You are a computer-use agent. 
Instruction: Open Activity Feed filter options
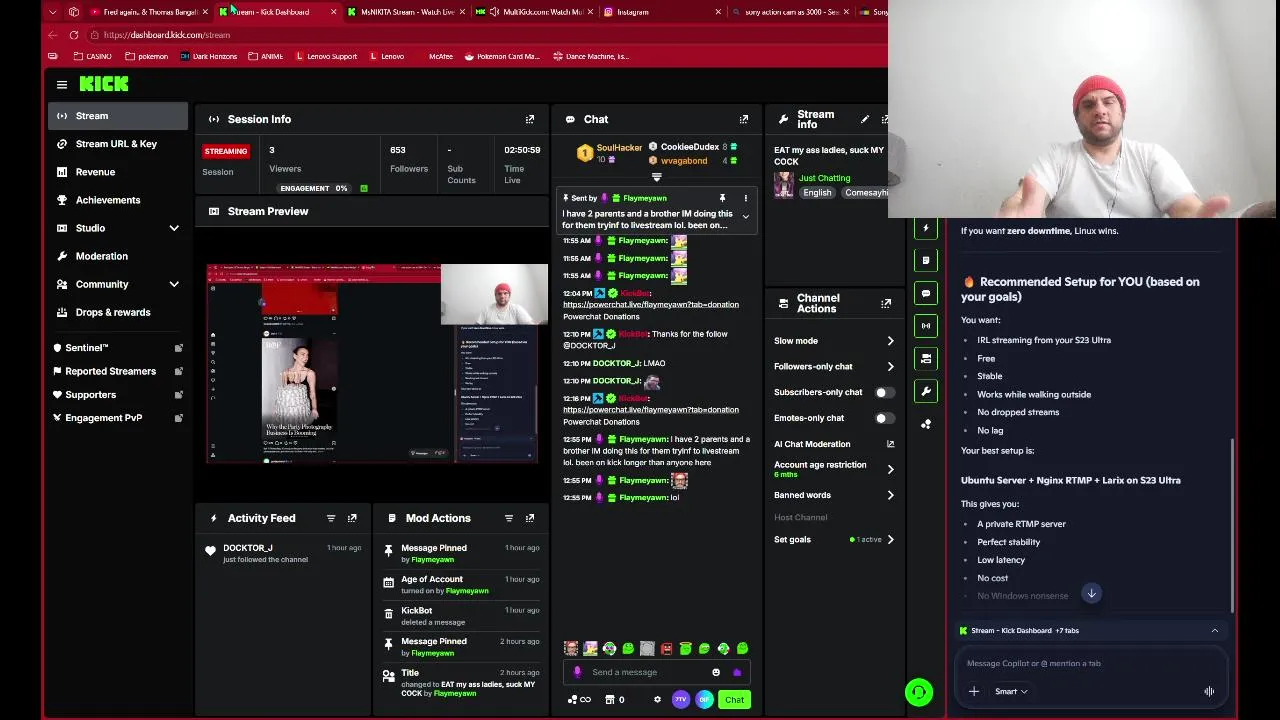point(331,518)
